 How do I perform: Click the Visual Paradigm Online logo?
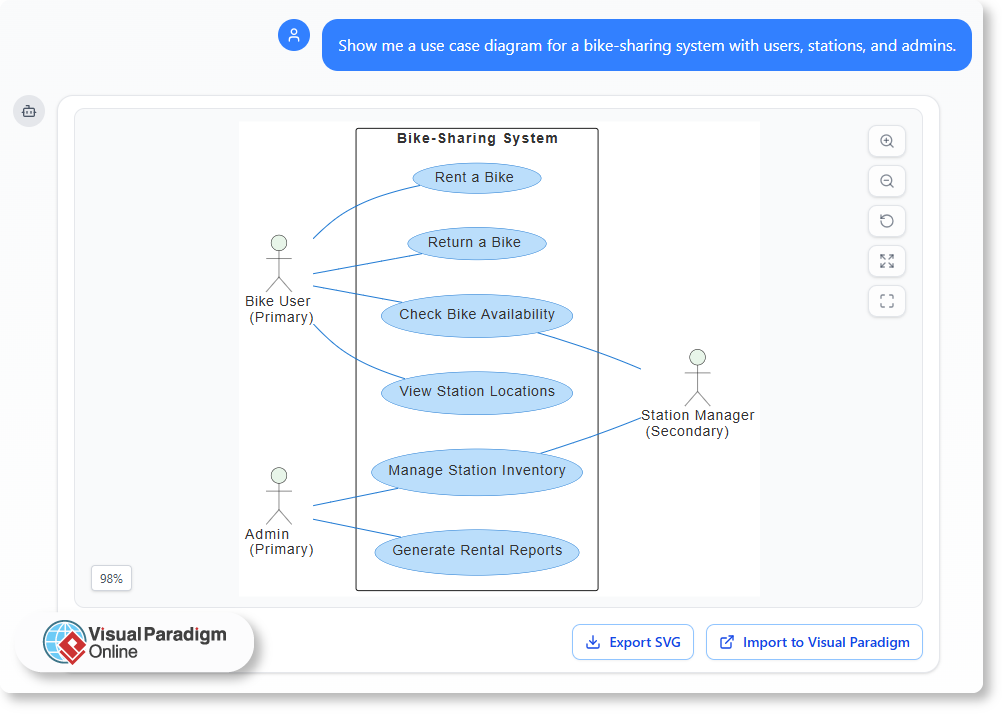click(x=135, y=642)
